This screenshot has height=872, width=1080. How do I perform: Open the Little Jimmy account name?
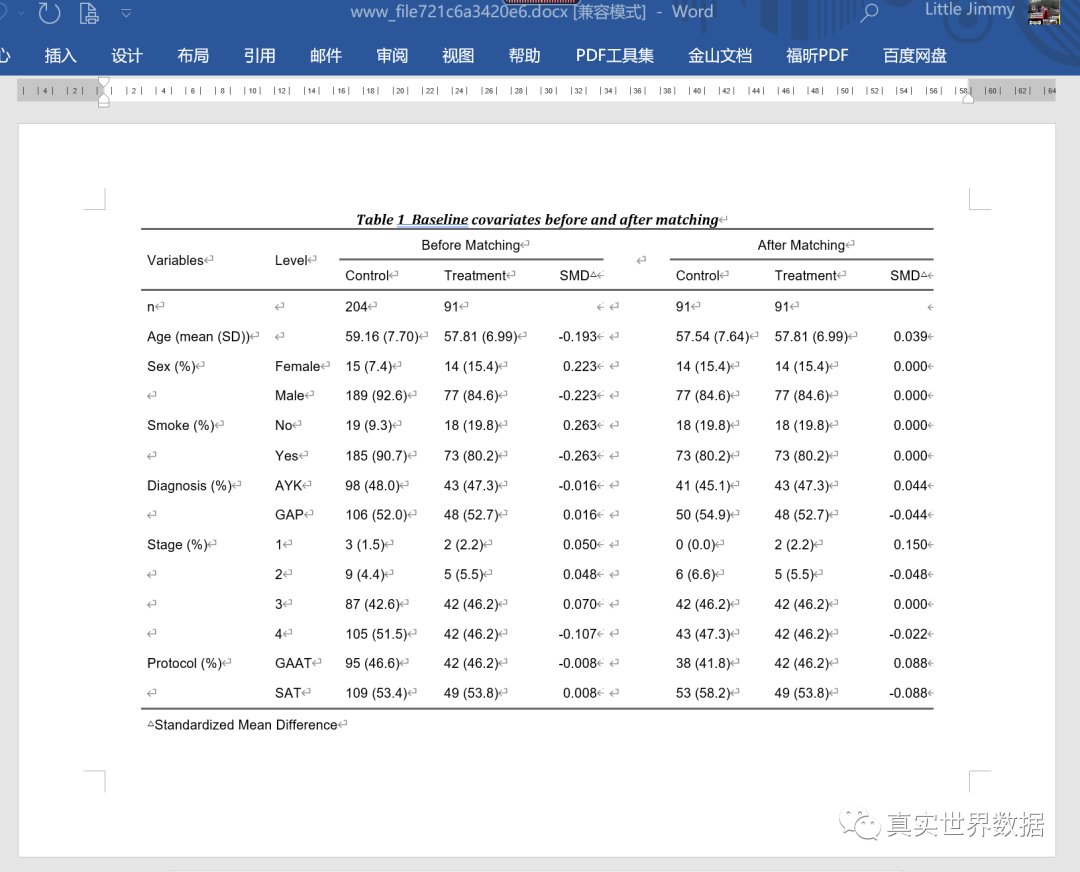point(969,10)
